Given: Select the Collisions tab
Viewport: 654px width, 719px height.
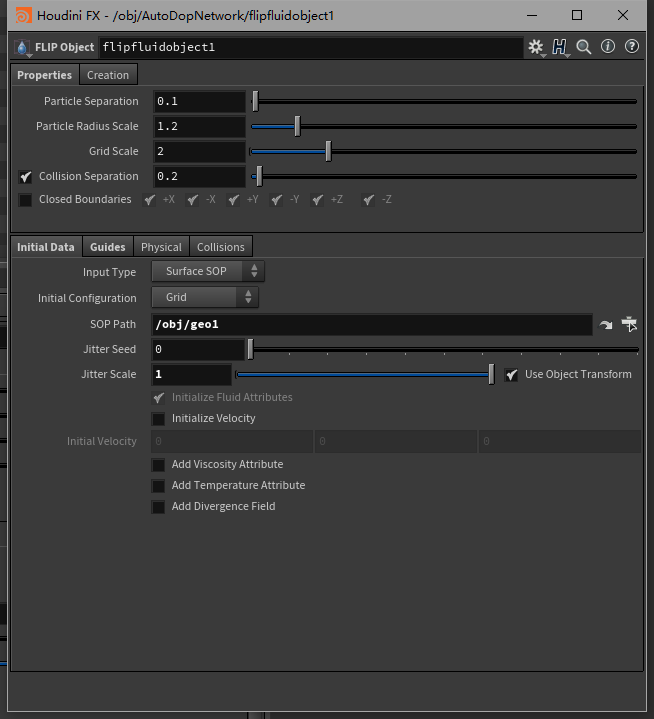Looking at the screenshot, I should tap(221, 247).
